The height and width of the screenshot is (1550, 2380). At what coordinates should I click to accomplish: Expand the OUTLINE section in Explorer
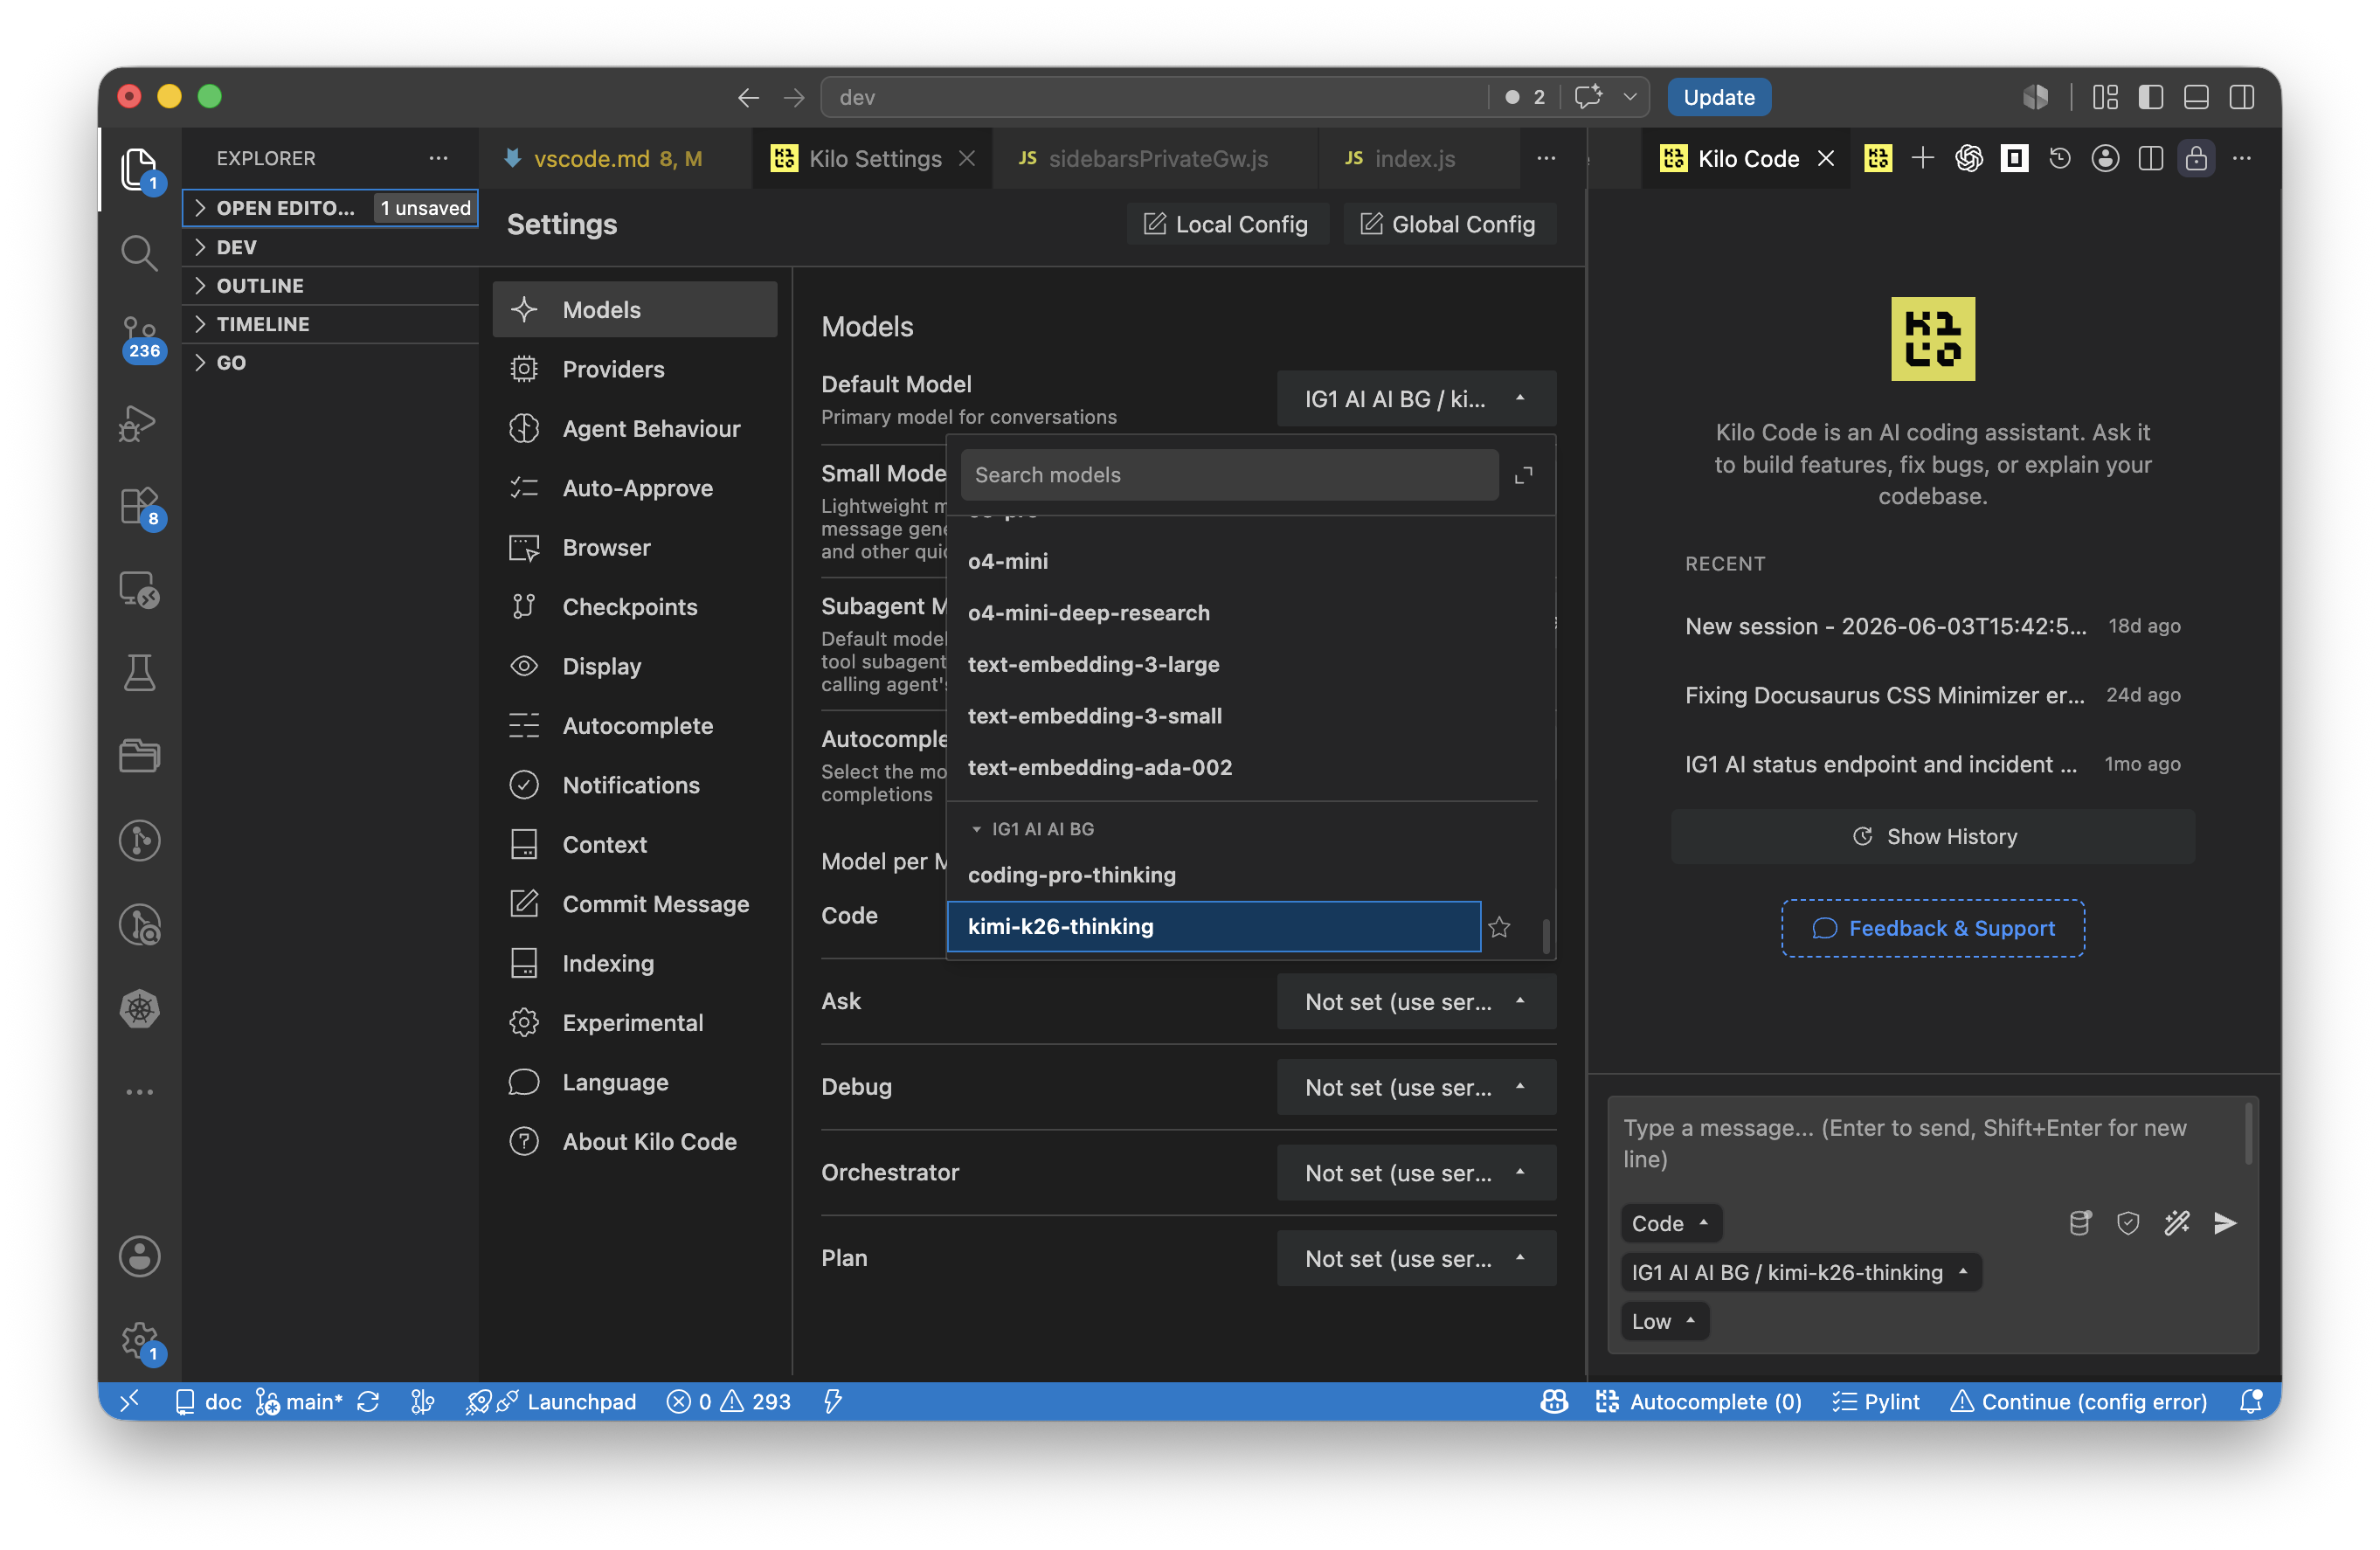330,285
